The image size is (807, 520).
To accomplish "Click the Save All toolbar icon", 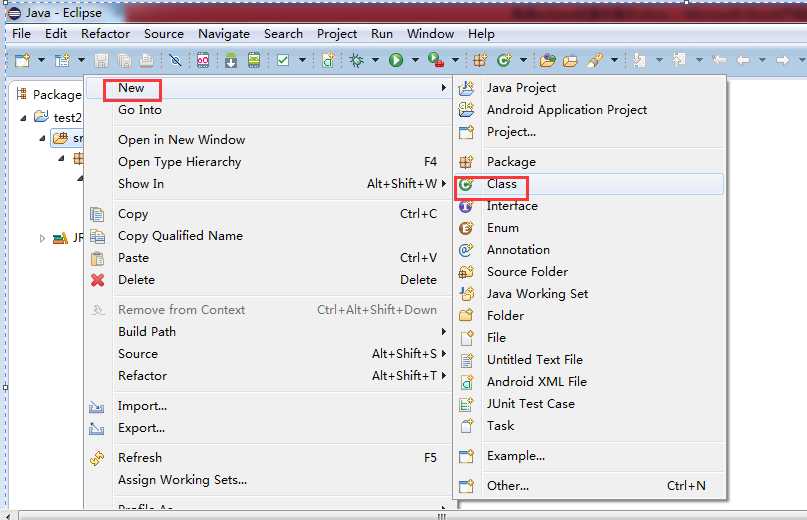I will tap(124, 60).
